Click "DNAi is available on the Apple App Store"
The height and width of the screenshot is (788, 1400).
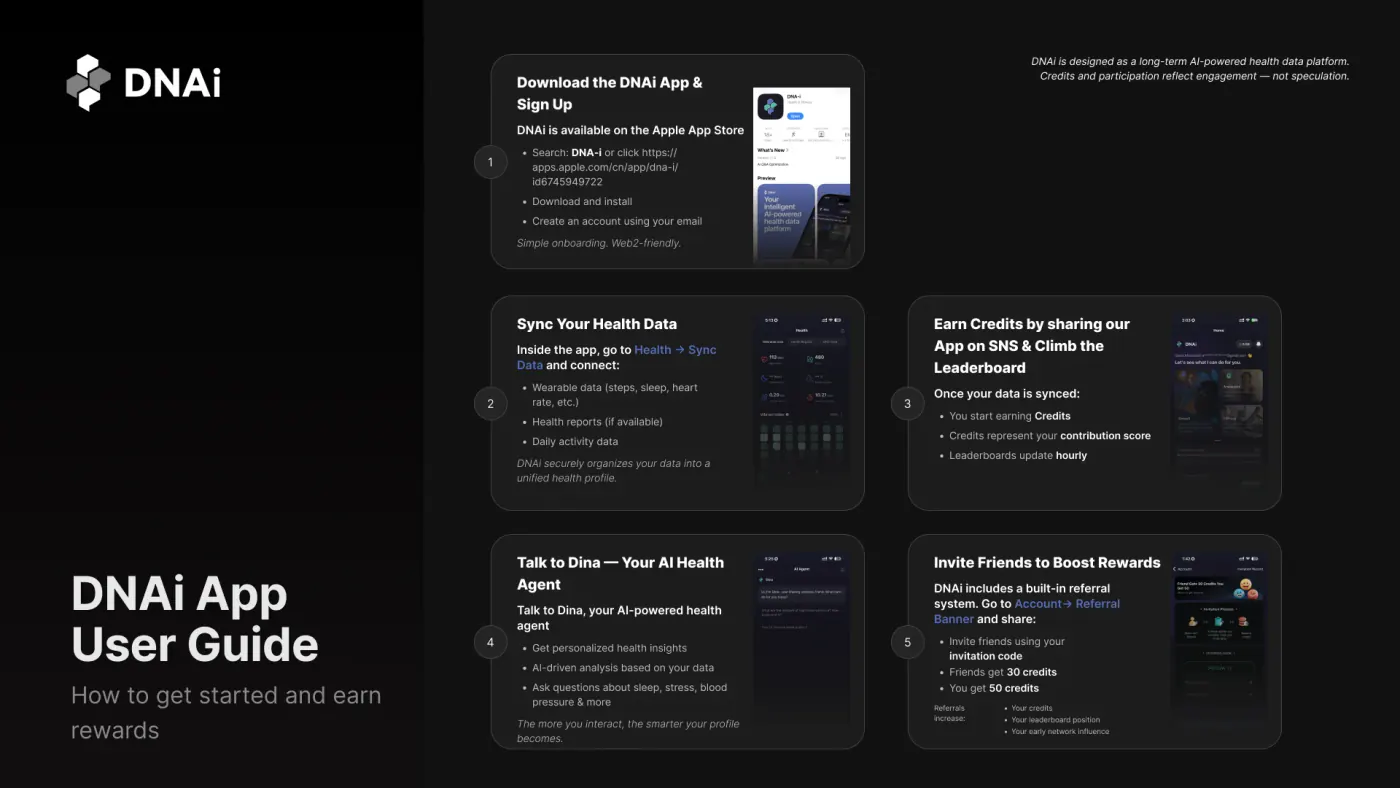630,130
